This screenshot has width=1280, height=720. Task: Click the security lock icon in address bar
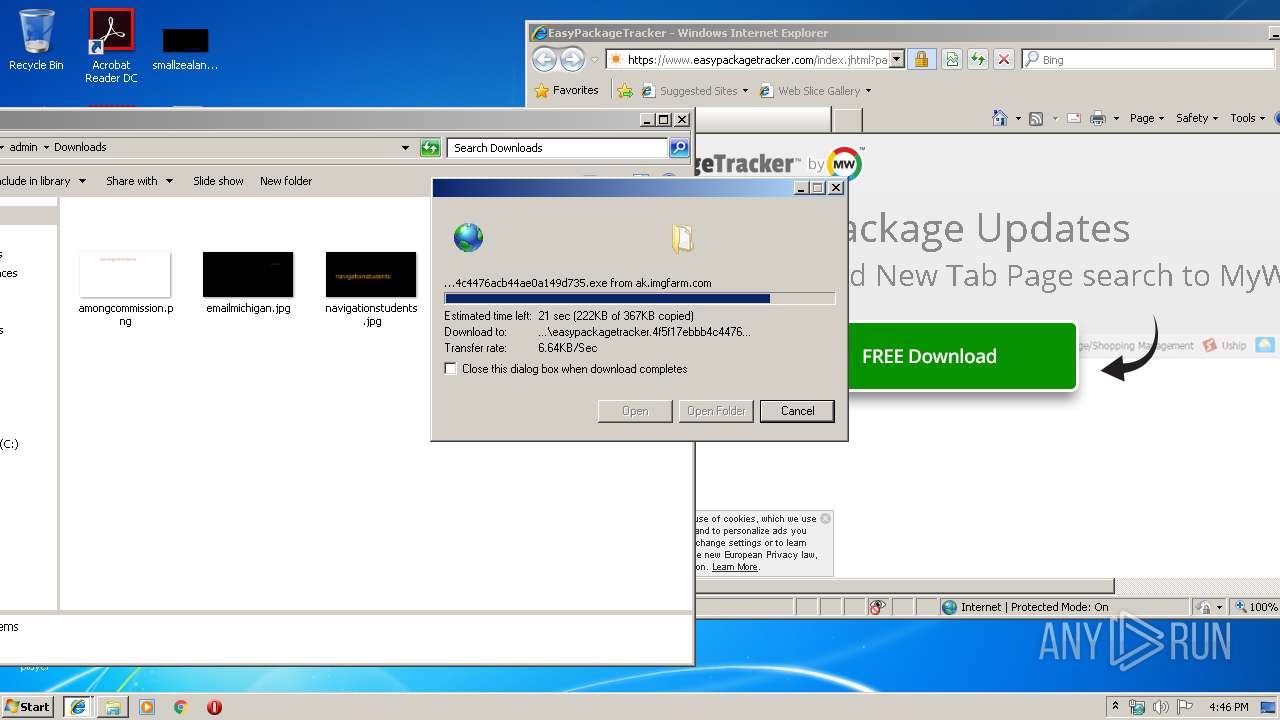921,59
